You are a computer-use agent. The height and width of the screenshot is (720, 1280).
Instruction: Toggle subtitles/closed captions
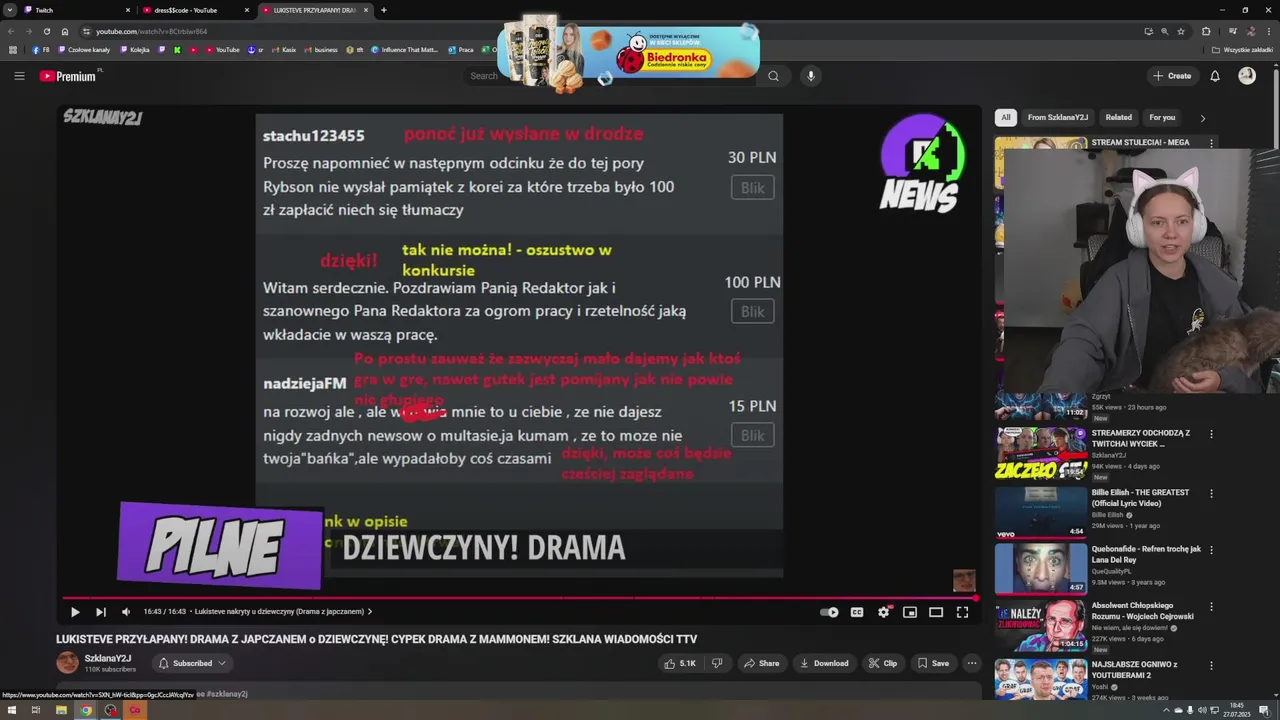(857, 612)
